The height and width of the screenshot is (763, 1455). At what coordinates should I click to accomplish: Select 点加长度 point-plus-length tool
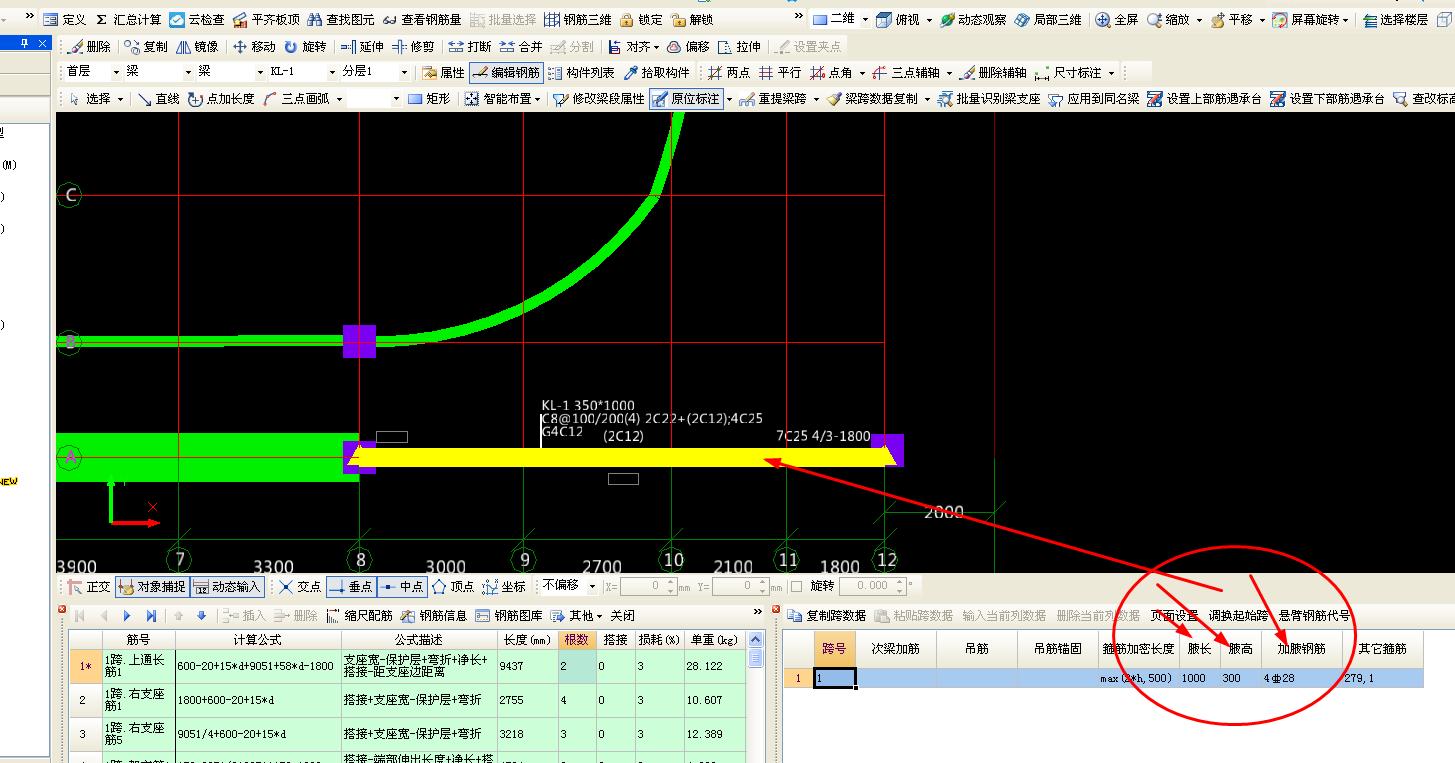coord(221,99)
